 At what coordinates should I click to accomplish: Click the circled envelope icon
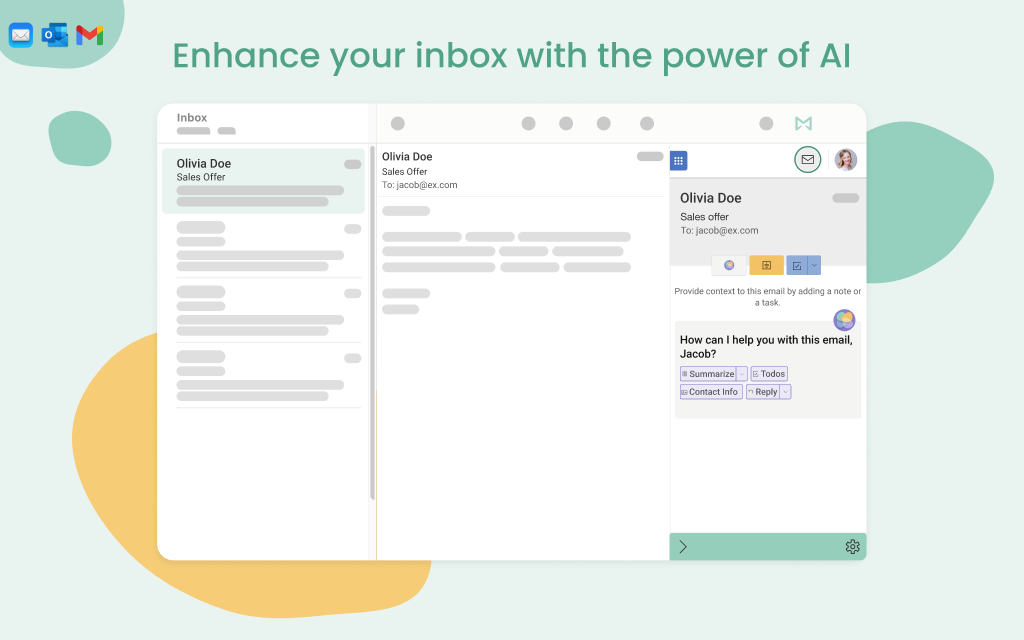pos(807,159)
